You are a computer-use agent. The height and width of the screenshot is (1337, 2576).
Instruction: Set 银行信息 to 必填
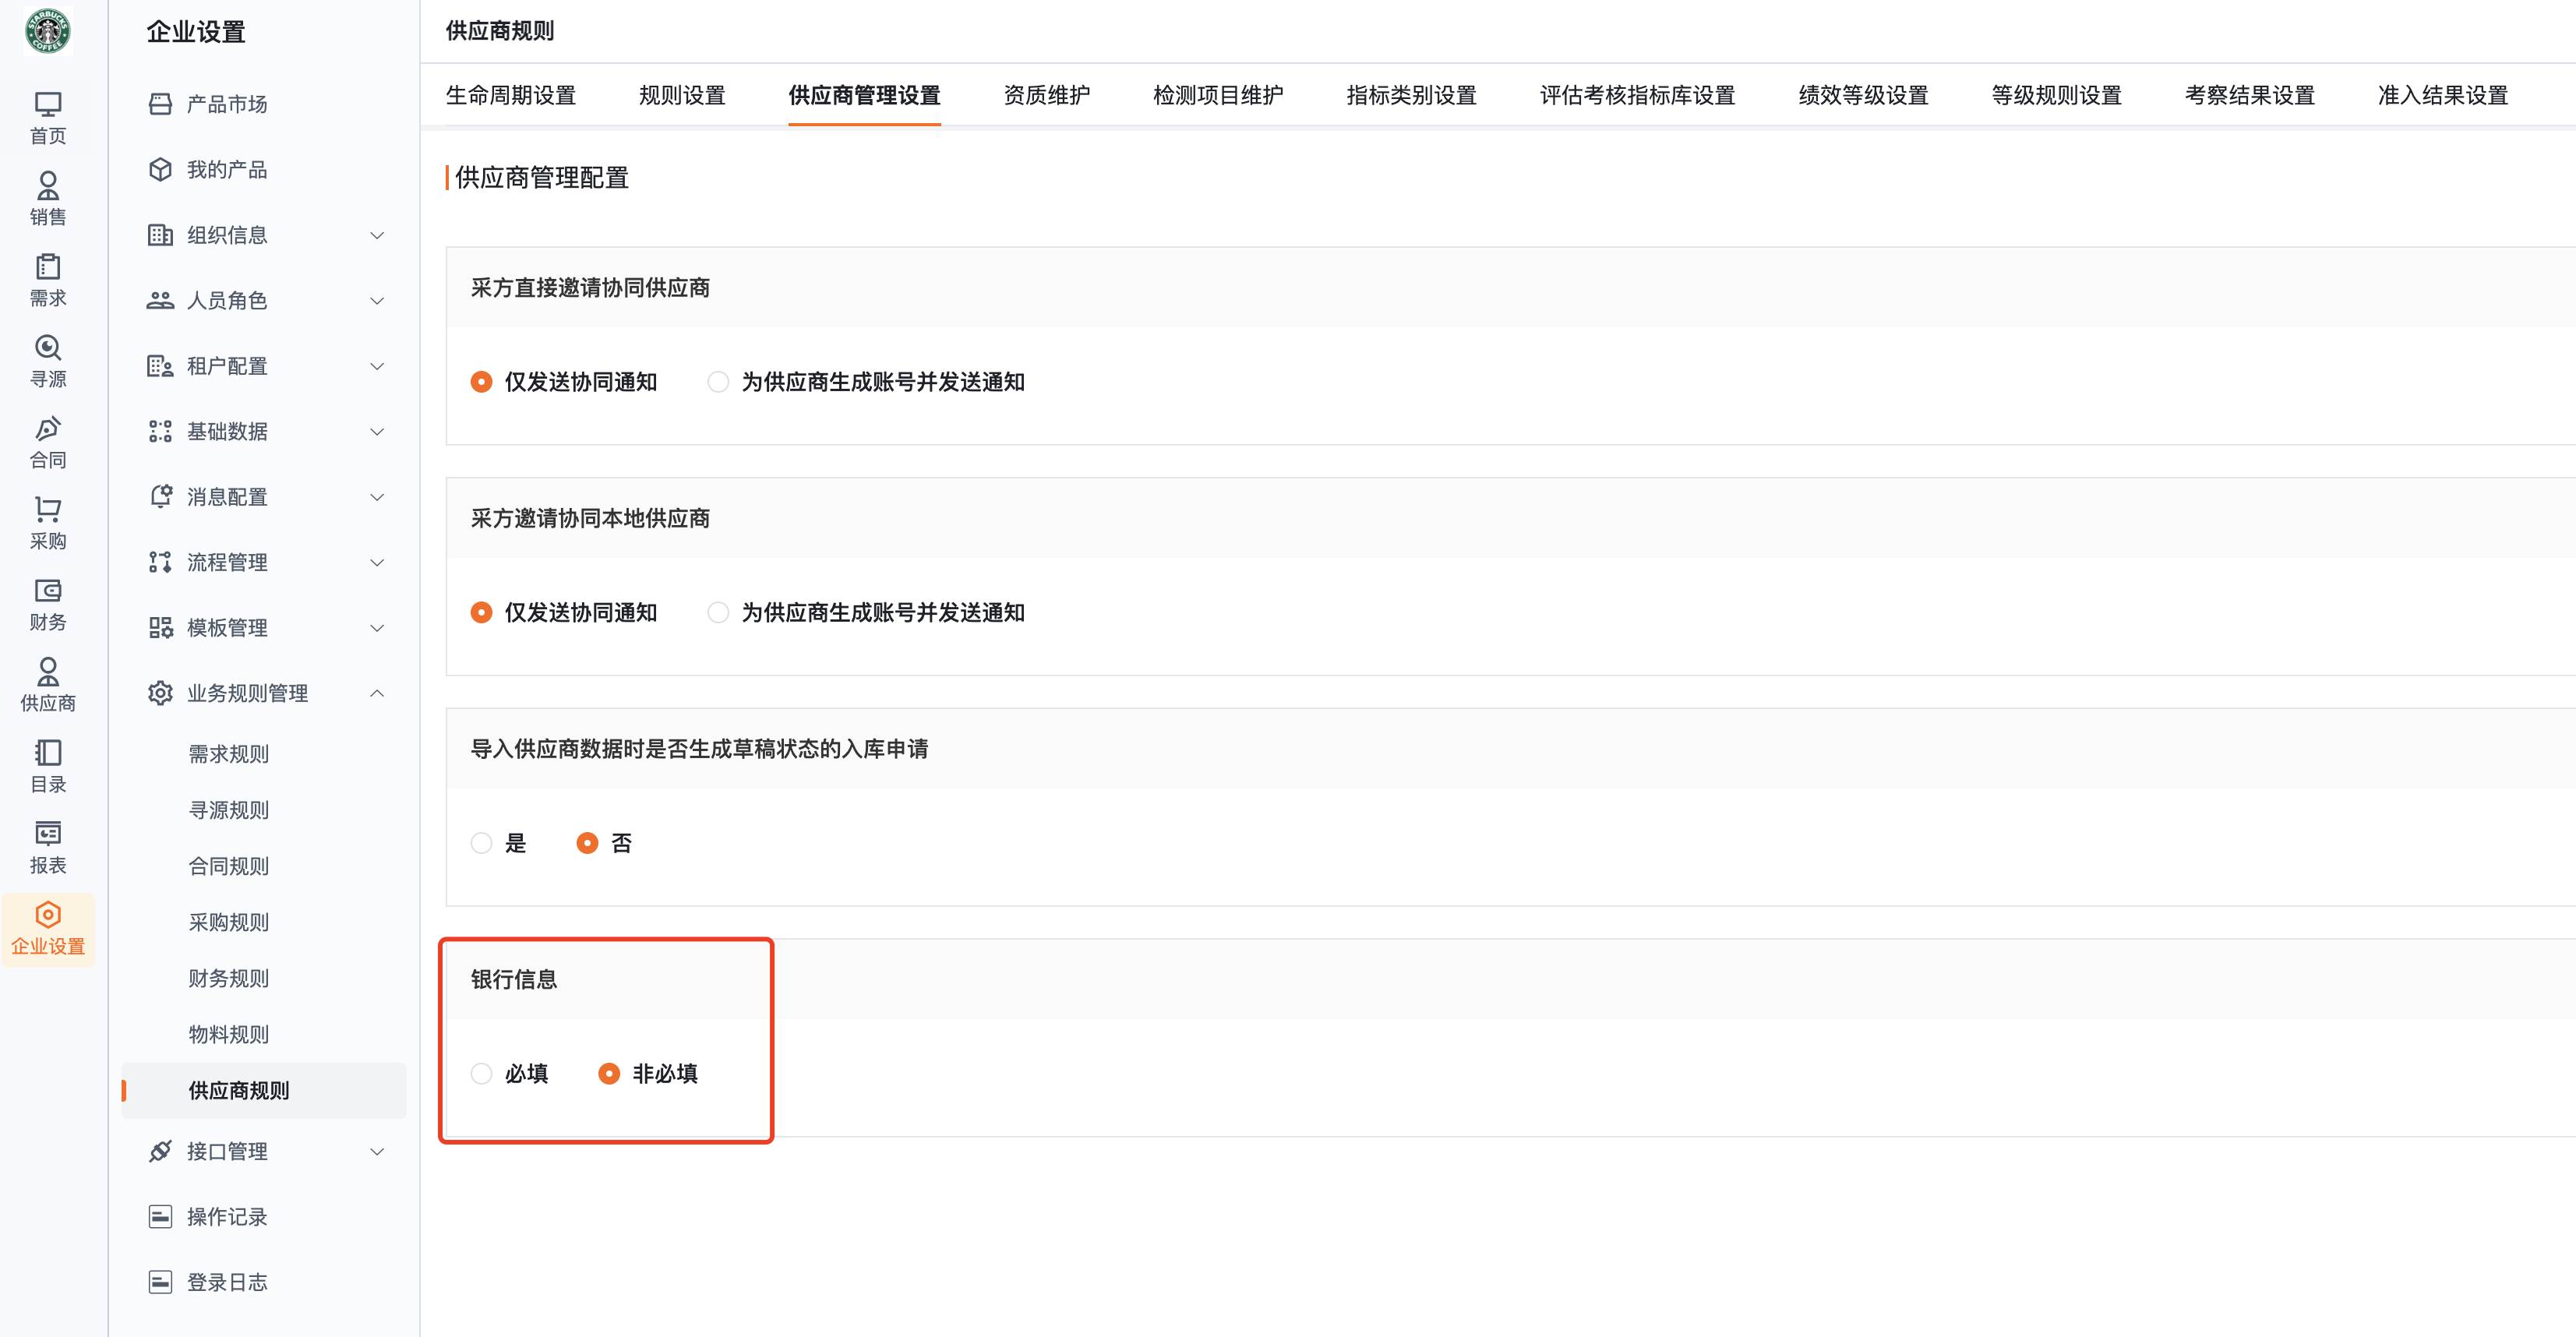(x=481, y=1073)
